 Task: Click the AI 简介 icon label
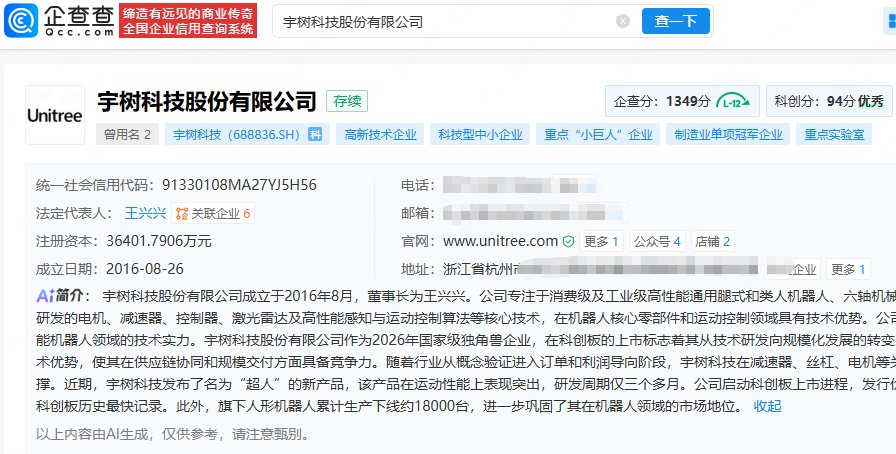[x=59, y=296]
